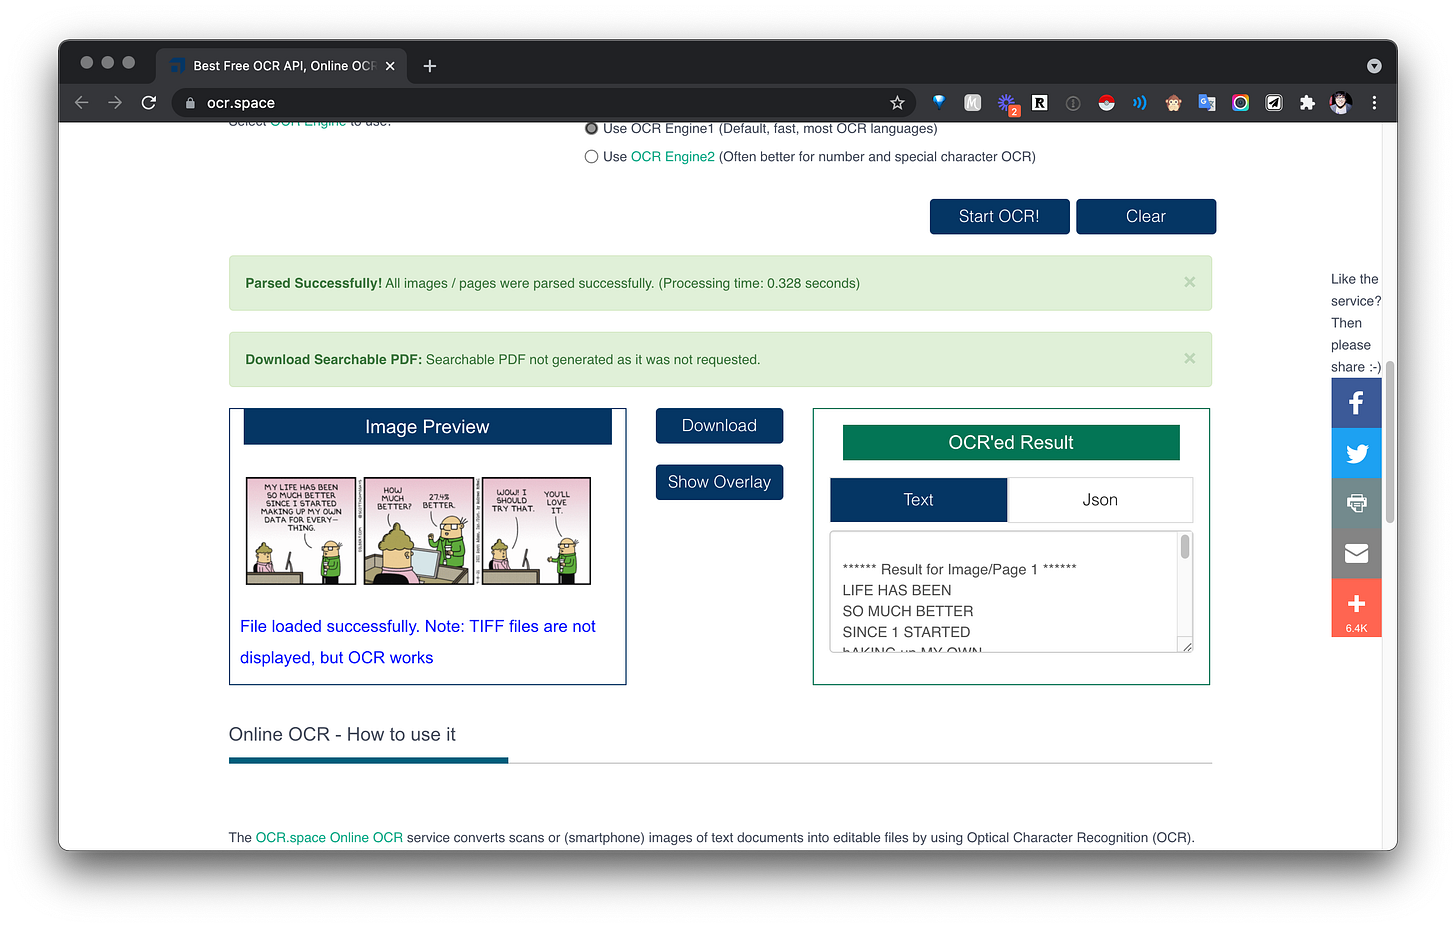The height and width of the screenshot is (928, 1456).
Task: Click the OCR'ed Result header
Action: (1011, 442)
